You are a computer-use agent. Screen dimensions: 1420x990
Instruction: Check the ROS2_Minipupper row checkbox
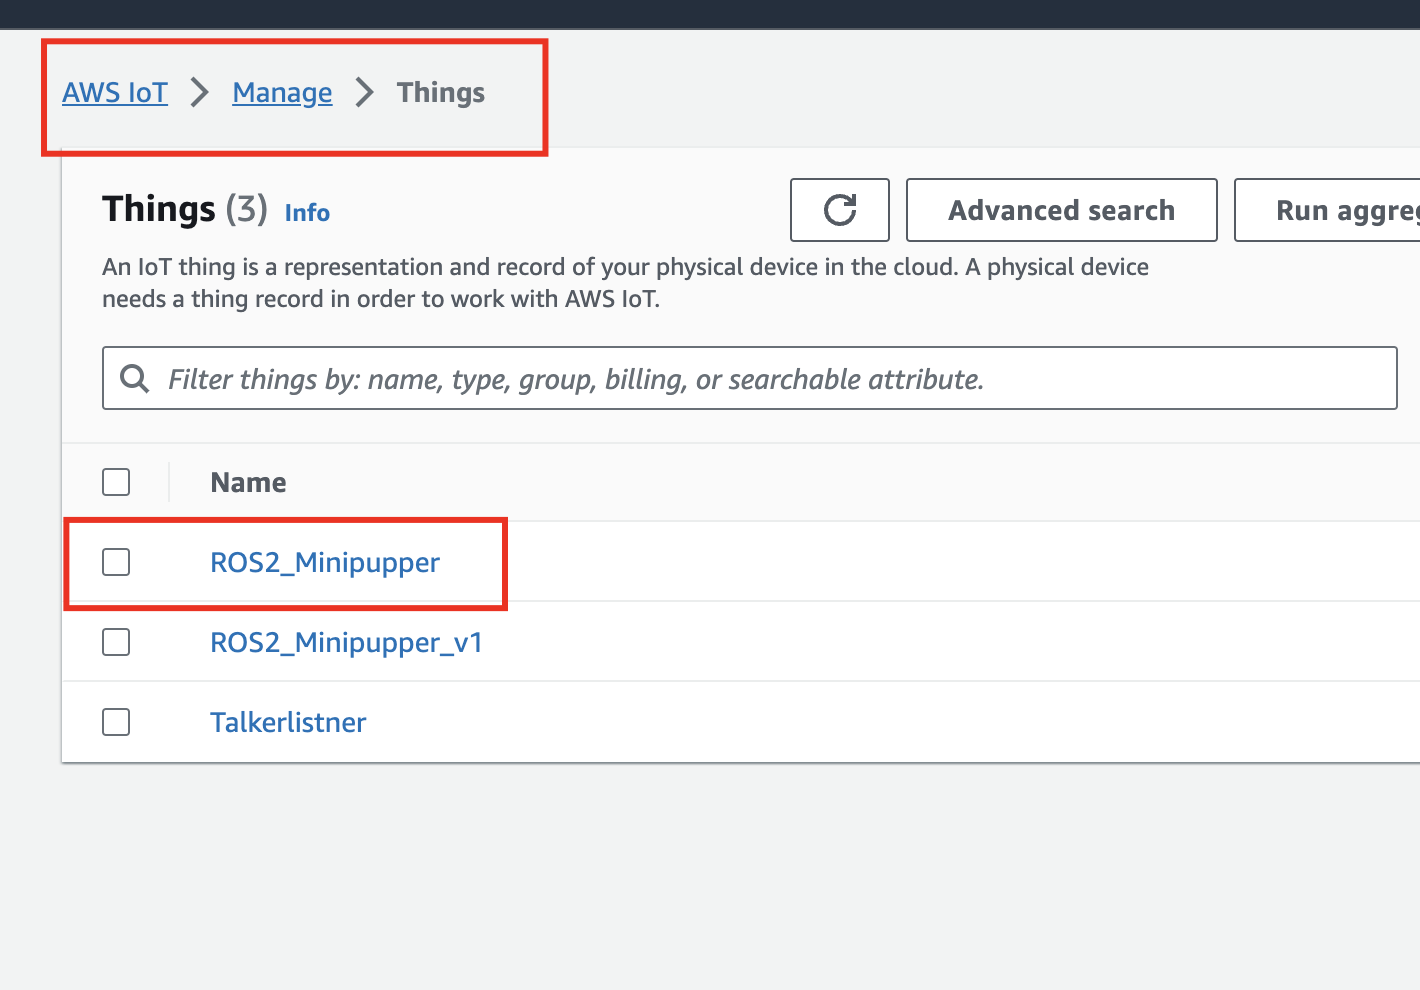pyautogui.click(x=116, y=562)
